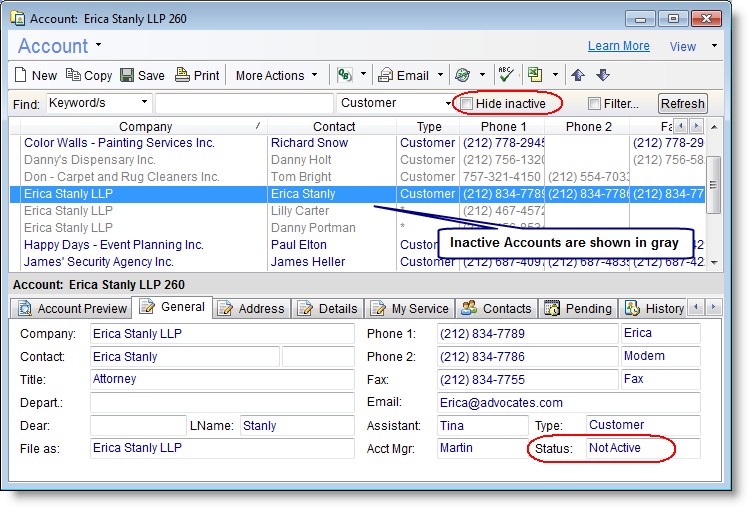Screen dimensions: 748x507
Task: Open the Keyword/s find dropdown
Action: point(98,103)
